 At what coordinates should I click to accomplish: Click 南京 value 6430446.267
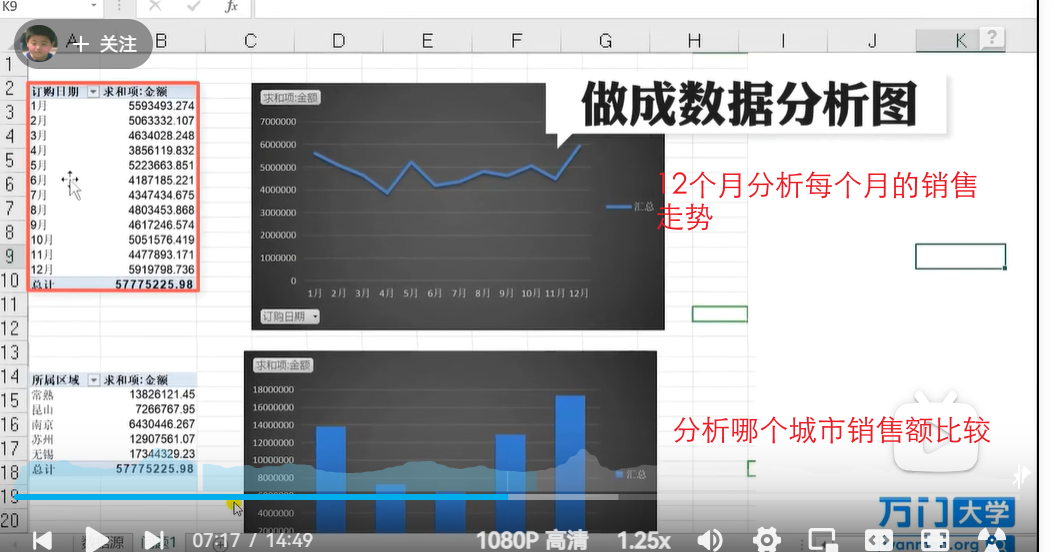pos(162,424)
